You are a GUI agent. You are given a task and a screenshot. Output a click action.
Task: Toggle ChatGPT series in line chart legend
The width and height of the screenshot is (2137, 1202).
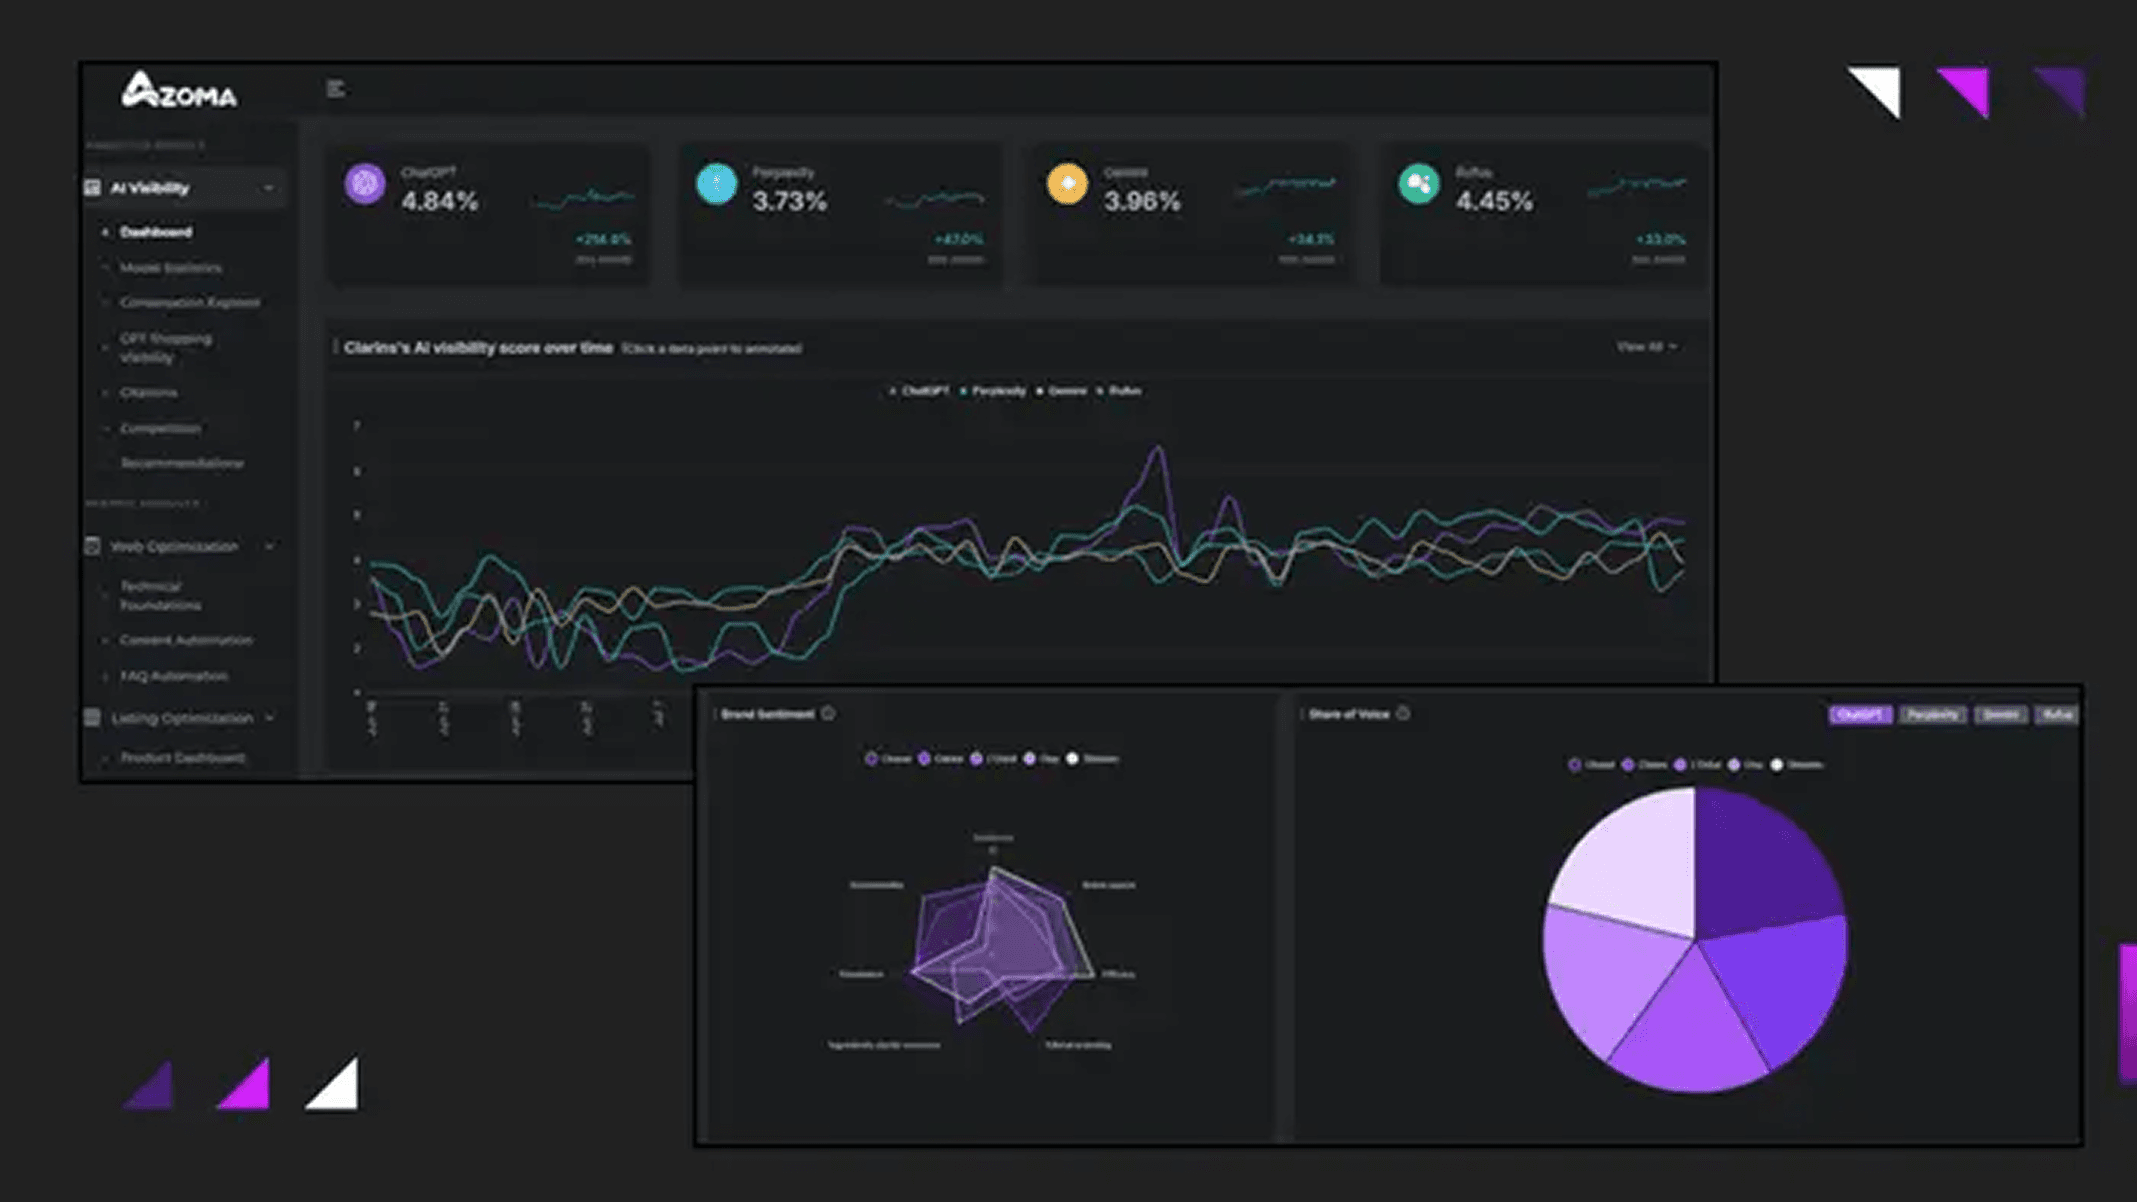(x=919, y=391)
